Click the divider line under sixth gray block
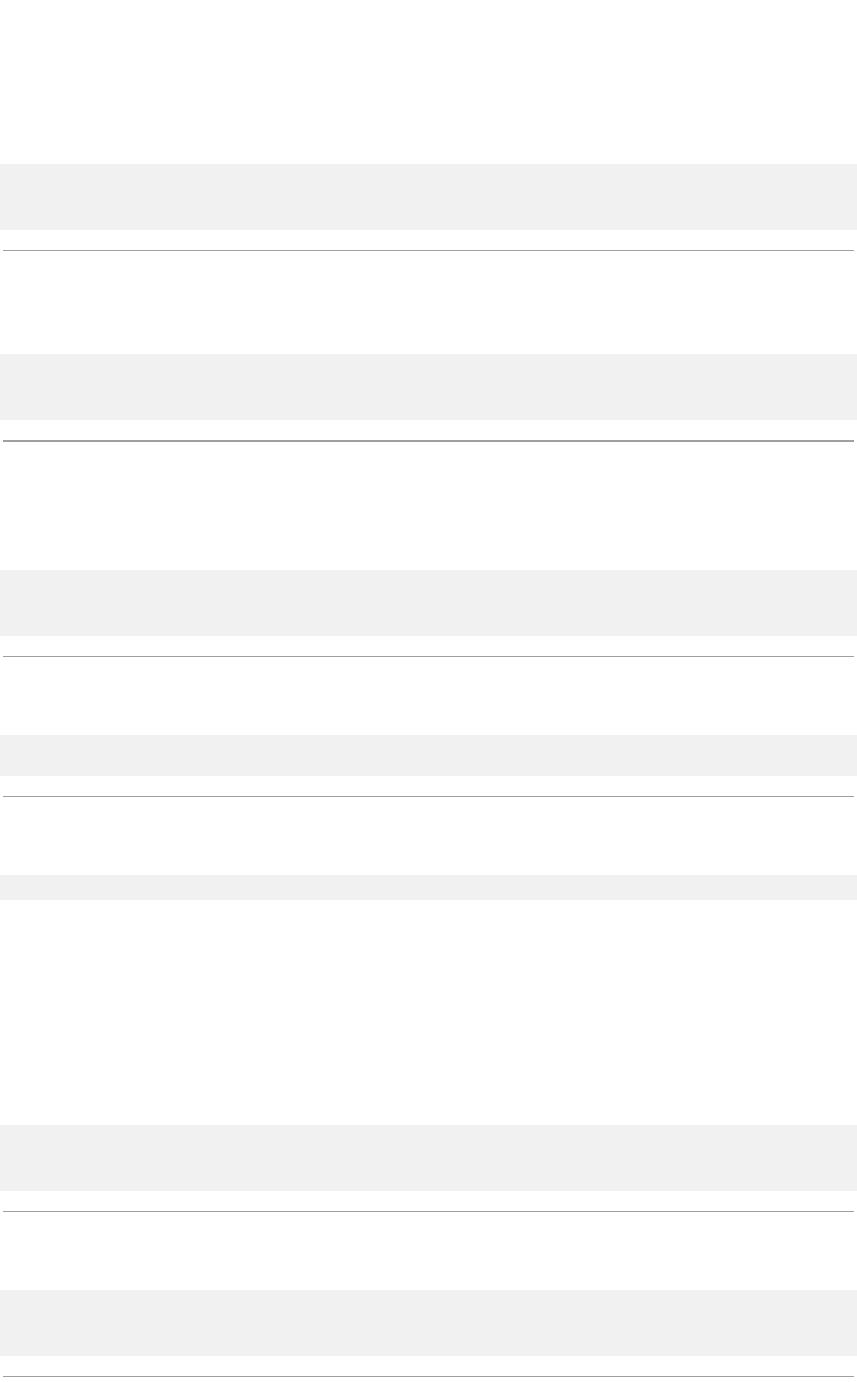The image size is (857, 1382). (x=428, y=1211)
